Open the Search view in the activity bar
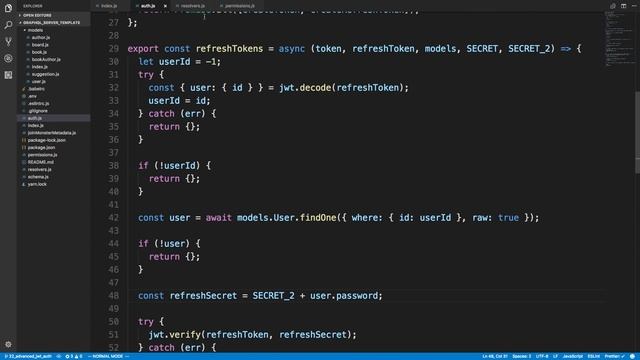Image resolution: width=640 pixels, height=360 pixels. (x=8, y=25)
